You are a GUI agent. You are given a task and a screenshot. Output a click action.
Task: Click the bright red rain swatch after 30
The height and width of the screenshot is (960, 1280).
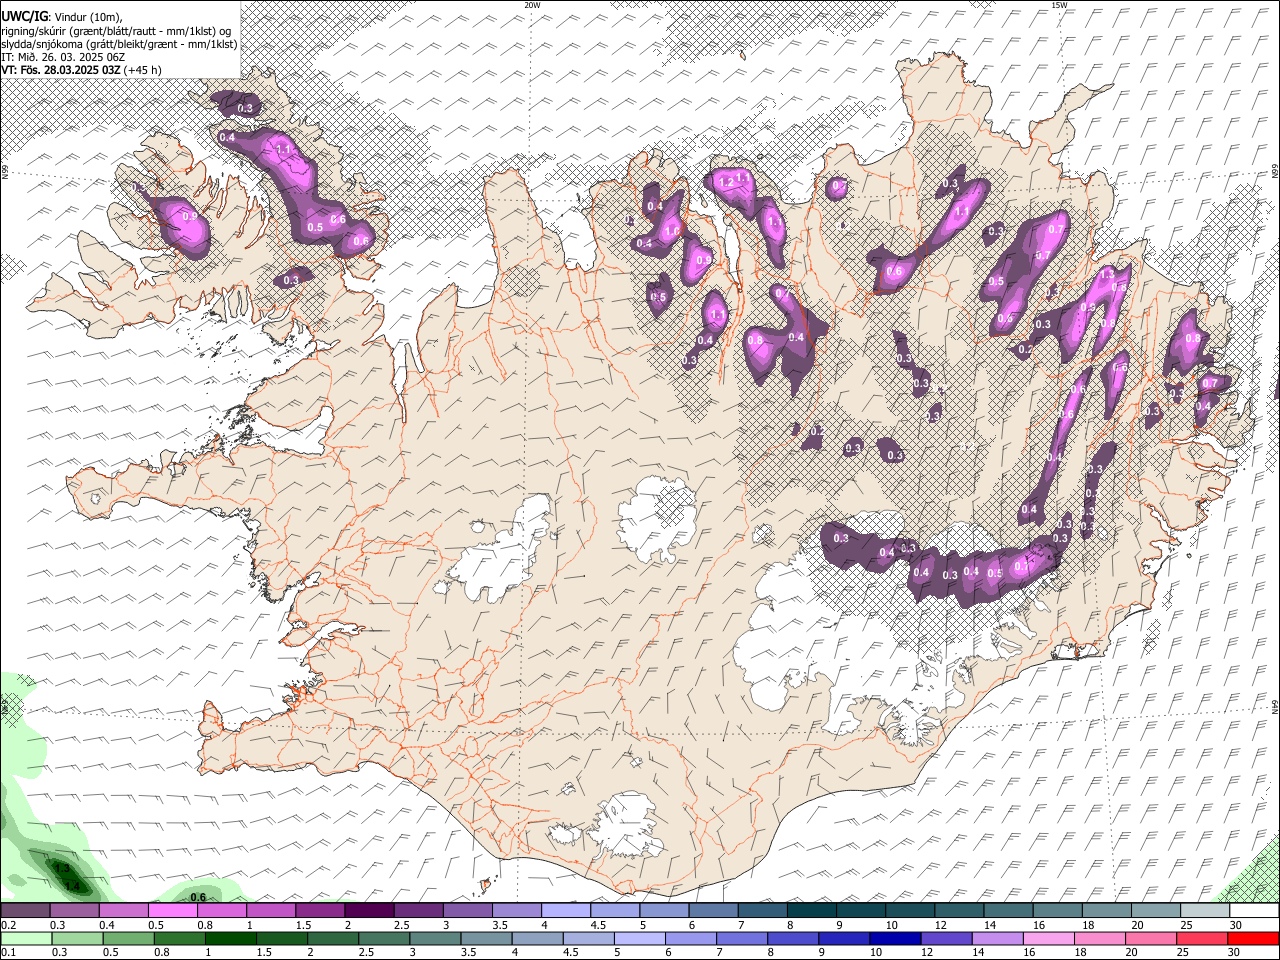click(x=1252, y=939)
